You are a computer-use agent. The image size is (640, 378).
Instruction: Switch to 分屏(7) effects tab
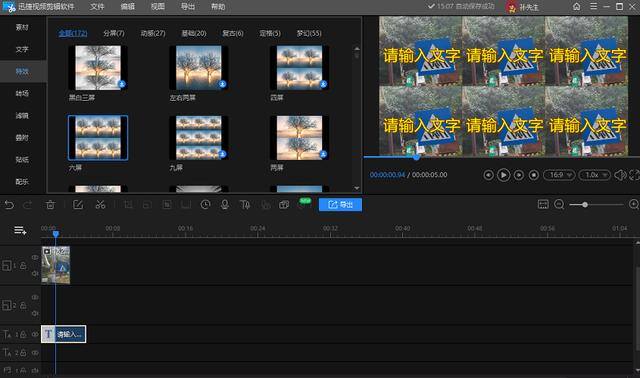(x=114, y=33)
